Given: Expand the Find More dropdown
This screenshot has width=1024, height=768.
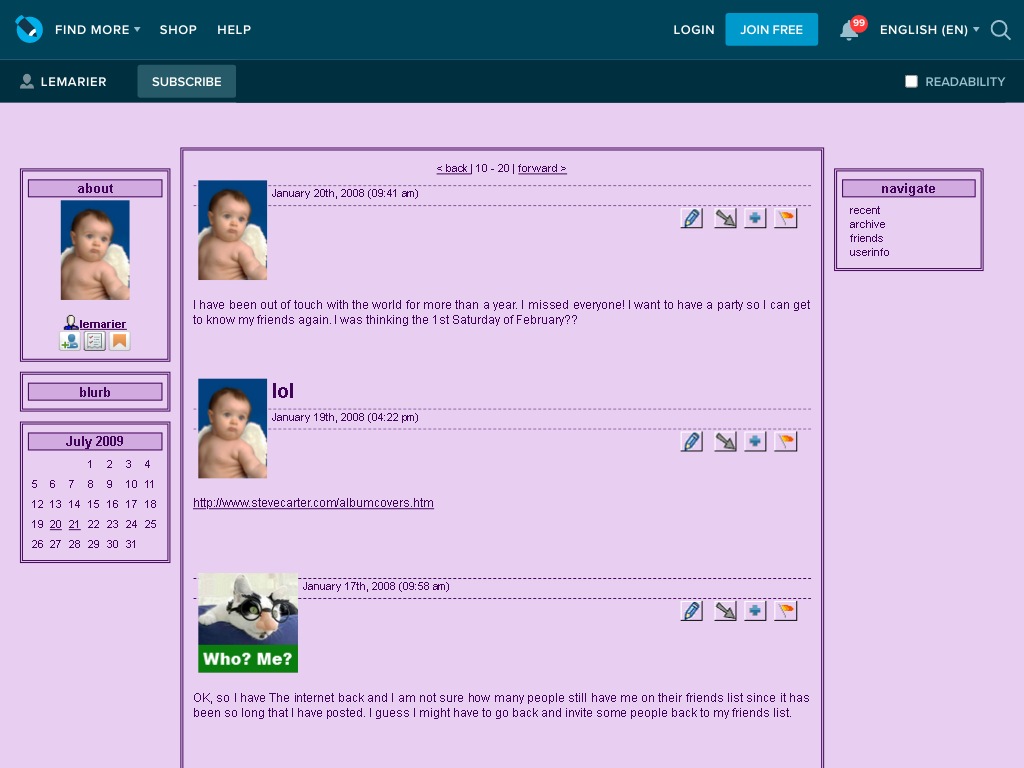Looking at the screenshot, I should pos(97,29).
